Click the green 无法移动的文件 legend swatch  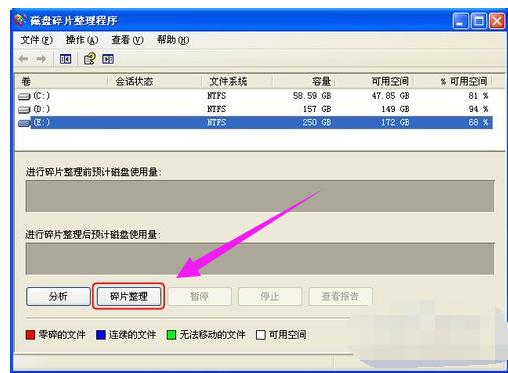(171, 335)
